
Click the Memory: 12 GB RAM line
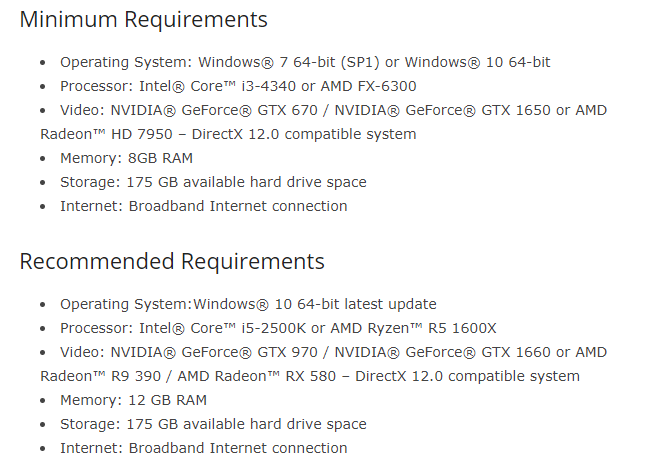133,400
